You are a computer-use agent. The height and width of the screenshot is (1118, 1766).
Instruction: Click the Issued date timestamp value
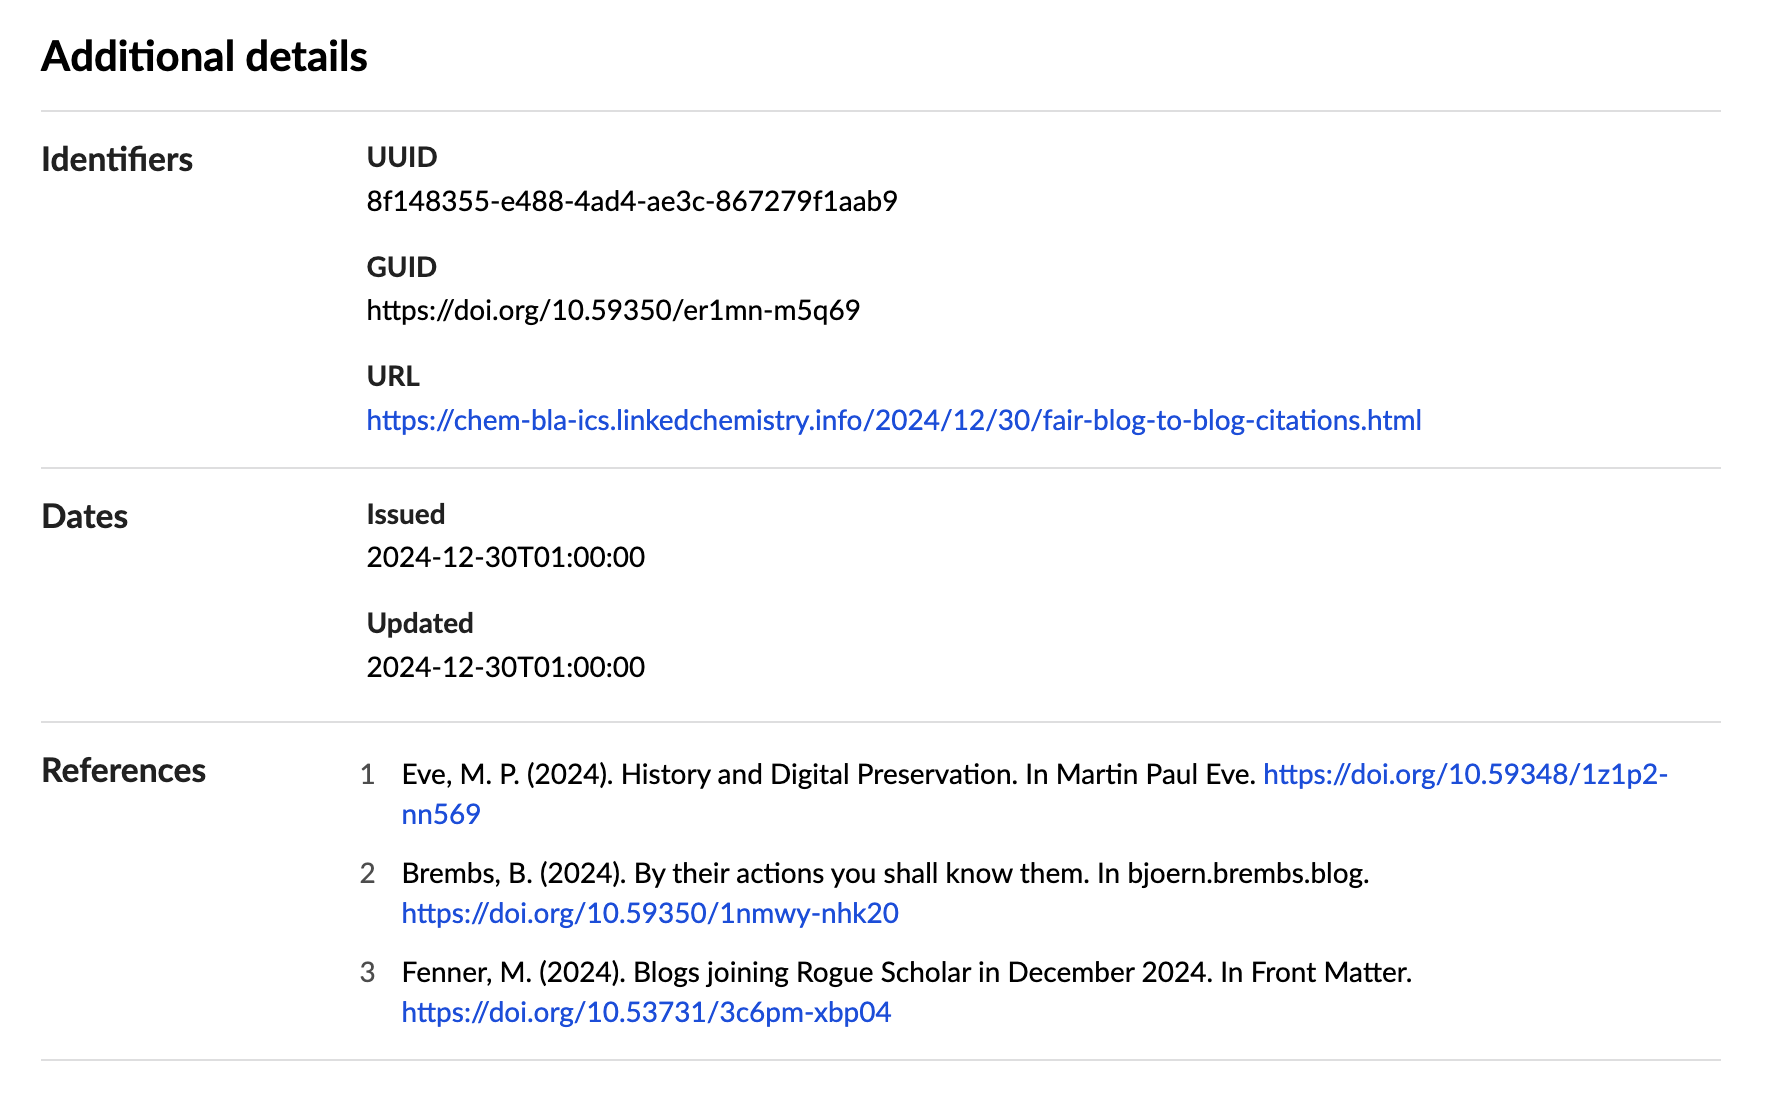pyautogui.click(x=505, y=557)
